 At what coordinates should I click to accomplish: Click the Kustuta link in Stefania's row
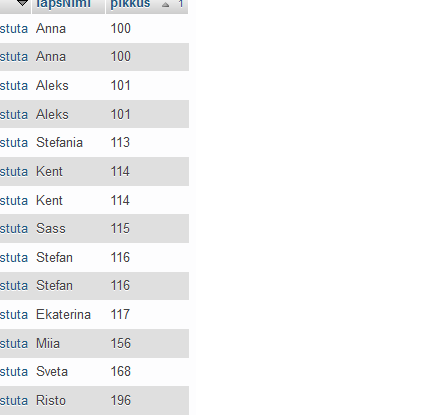(14, 143)
